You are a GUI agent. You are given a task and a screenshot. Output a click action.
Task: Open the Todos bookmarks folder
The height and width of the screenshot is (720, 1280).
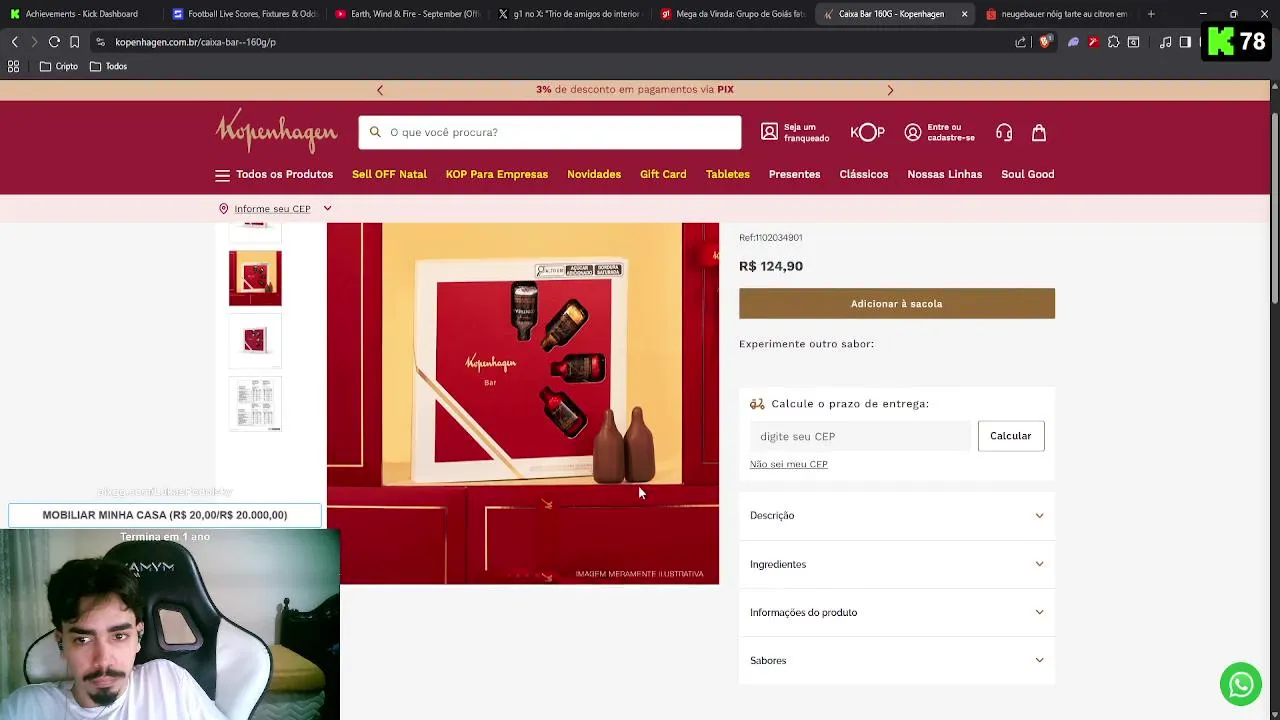click(x=108, y=66)
